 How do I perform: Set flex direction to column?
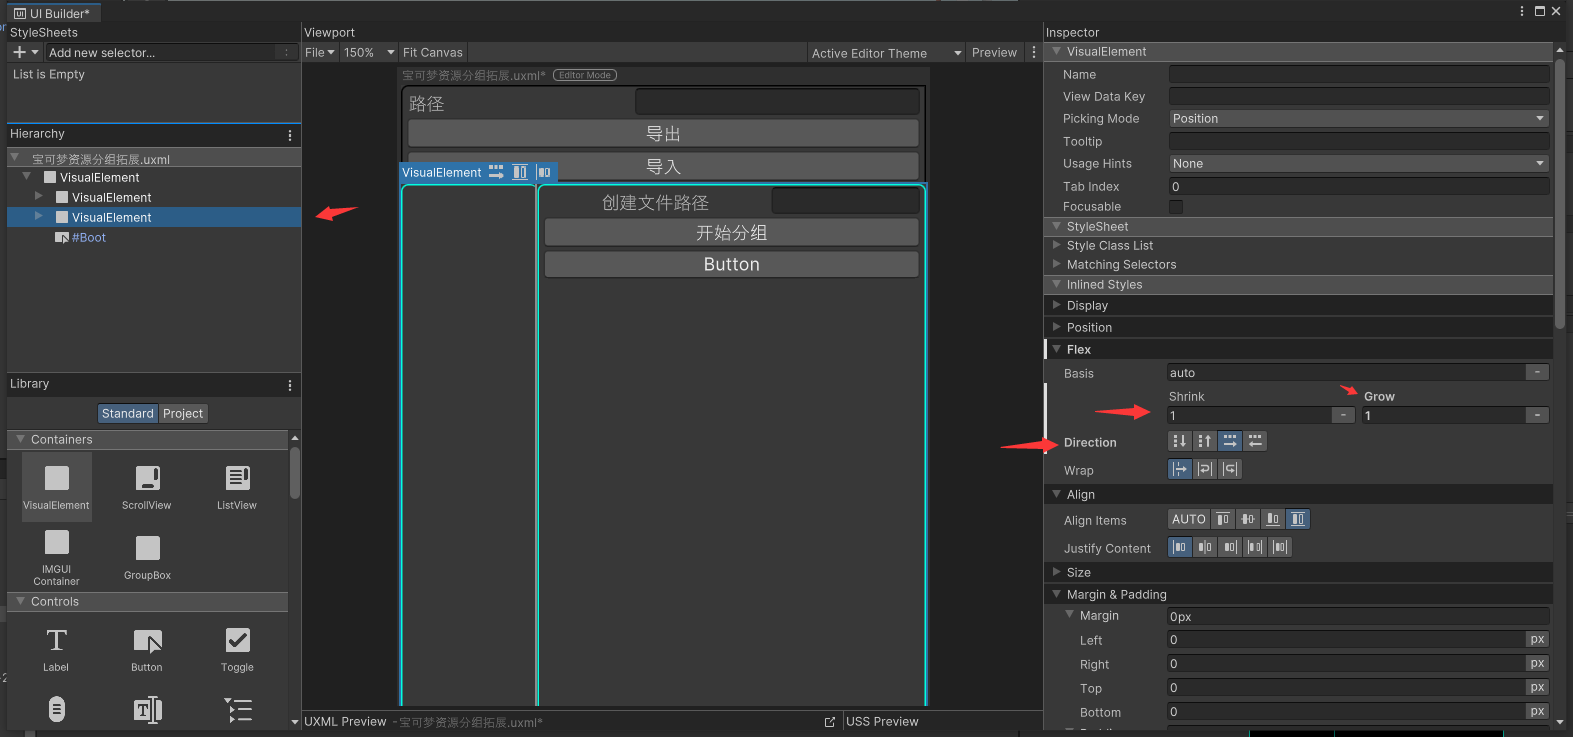1180,441
